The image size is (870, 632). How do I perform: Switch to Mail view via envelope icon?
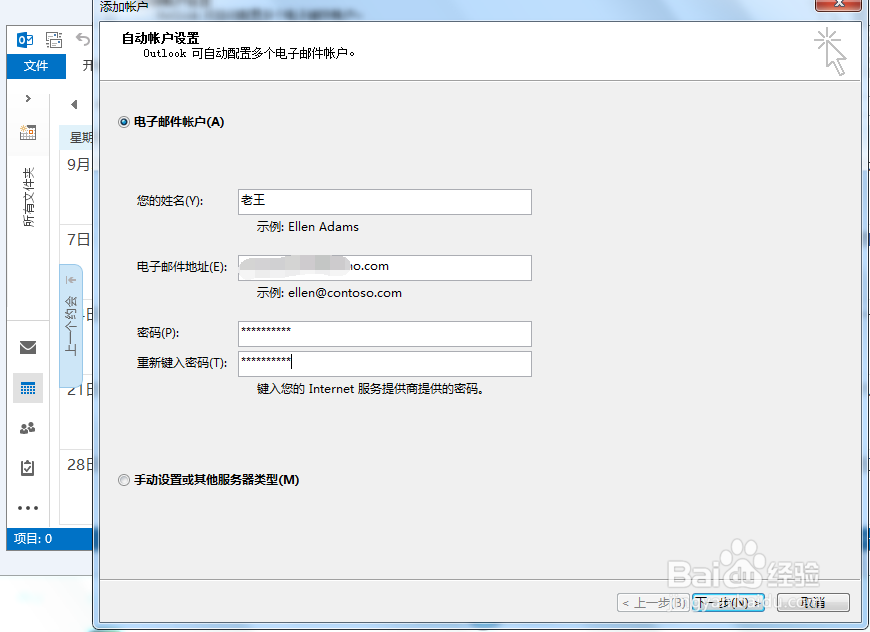[27, 348]
